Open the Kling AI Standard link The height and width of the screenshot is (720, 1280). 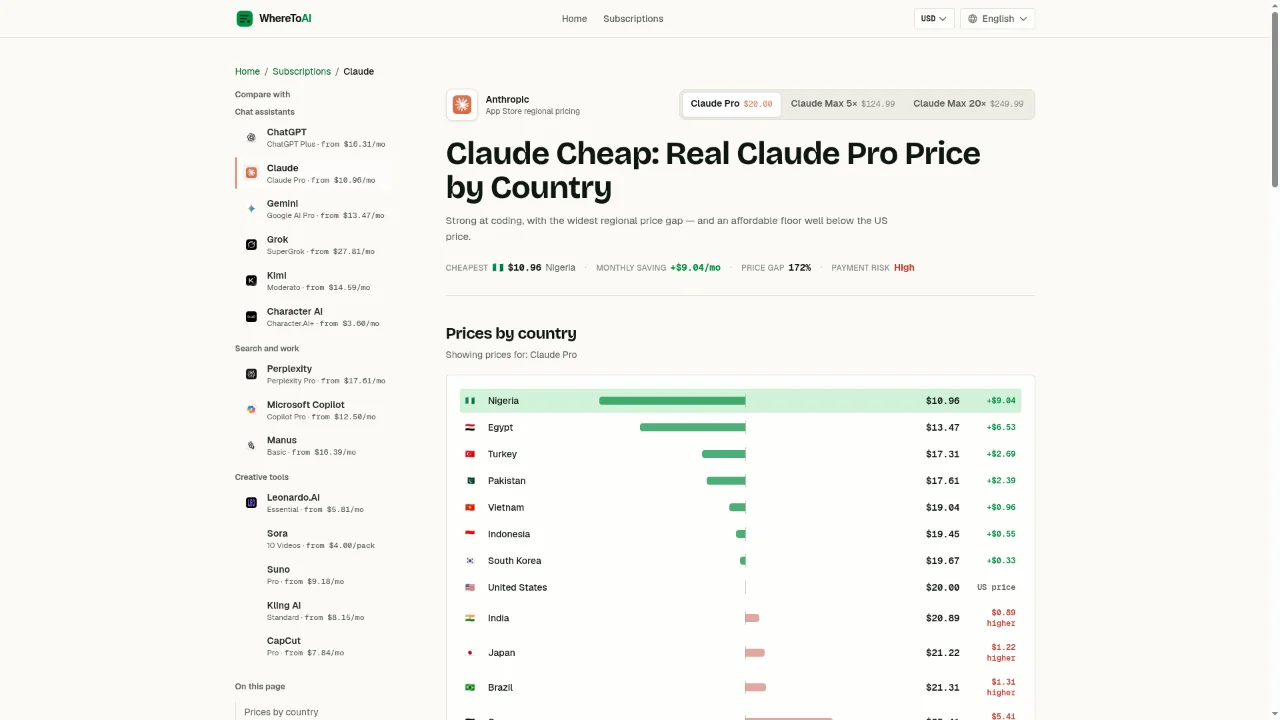coord(315,611)
